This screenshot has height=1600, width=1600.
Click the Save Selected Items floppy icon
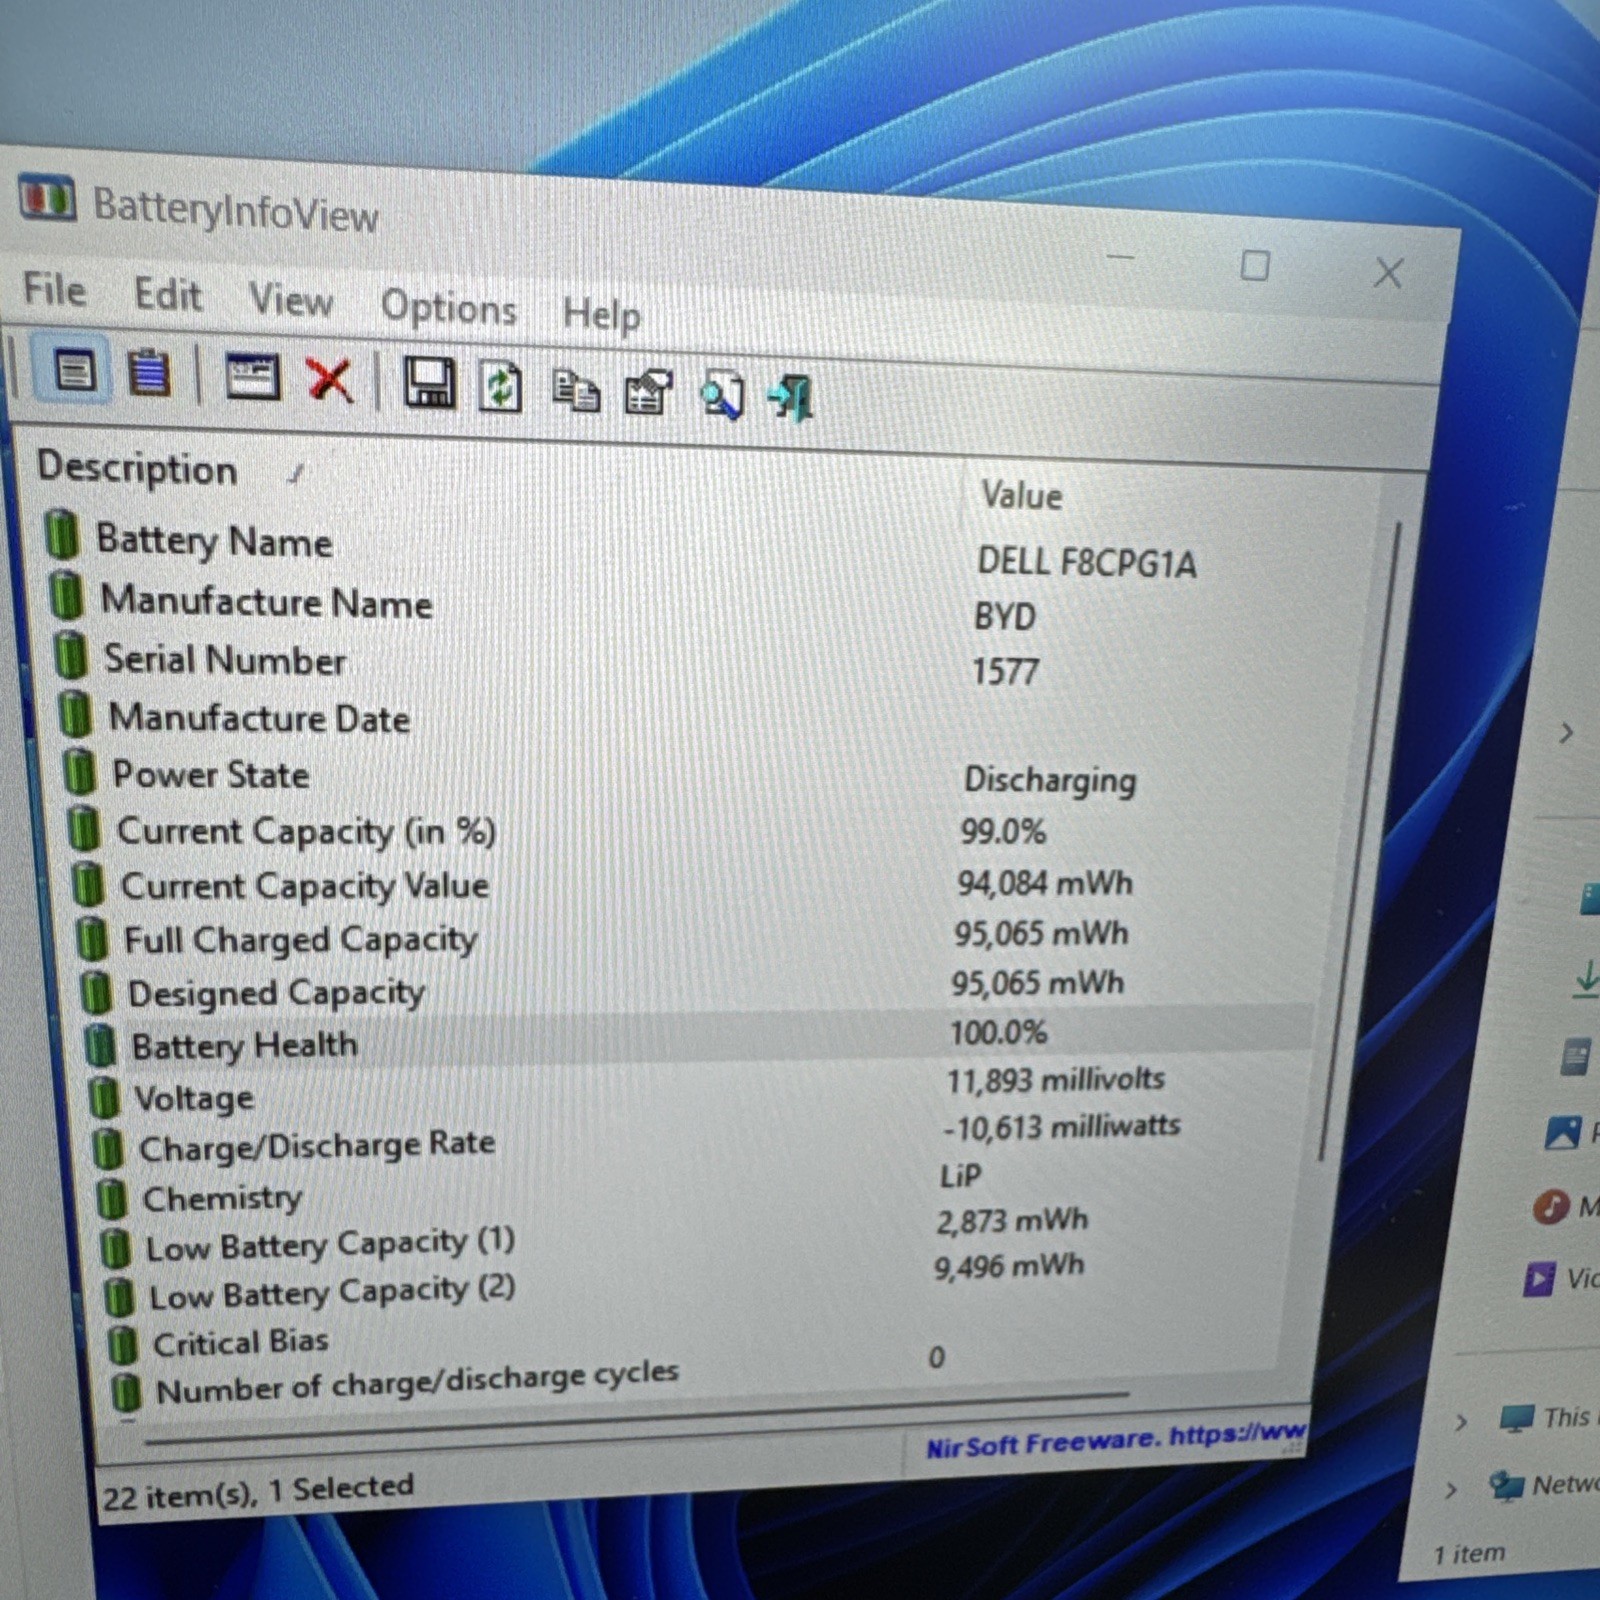tap(428, 382)
